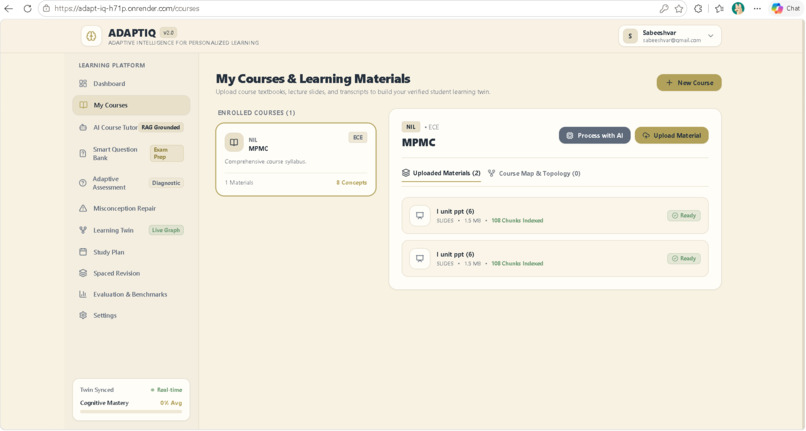
Task: Click the Learning Twin branch icon
Action: click(x=83, y=230)
